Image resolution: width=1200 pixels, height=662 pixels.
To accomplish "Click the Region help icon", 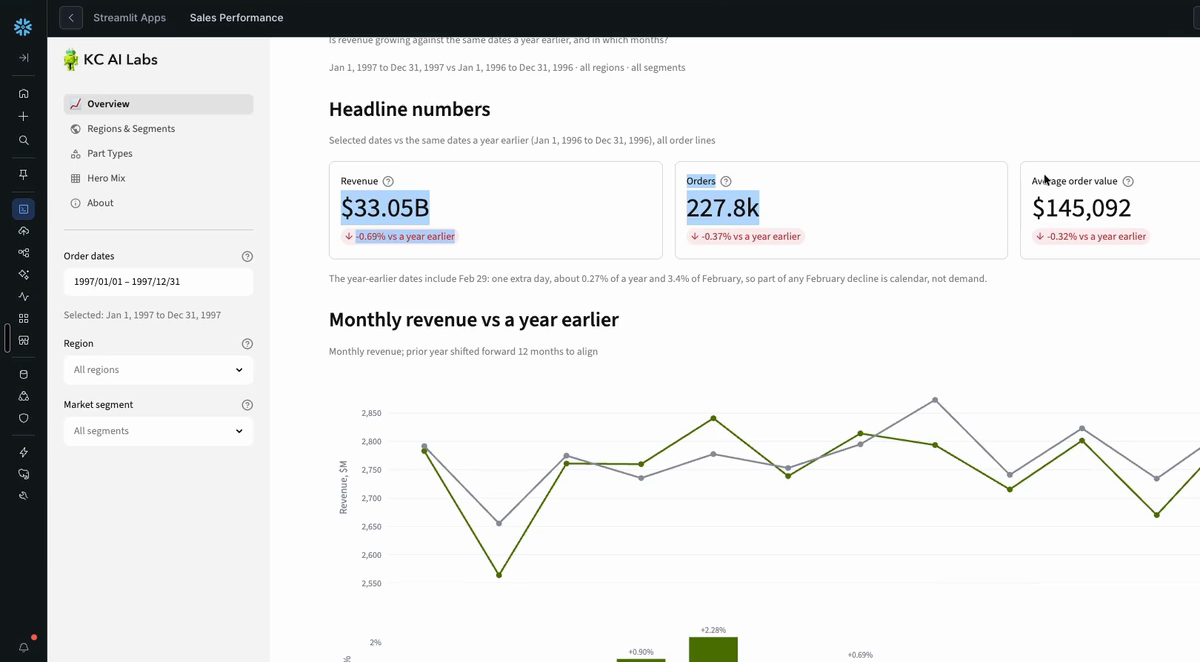I will click(247, 343).
